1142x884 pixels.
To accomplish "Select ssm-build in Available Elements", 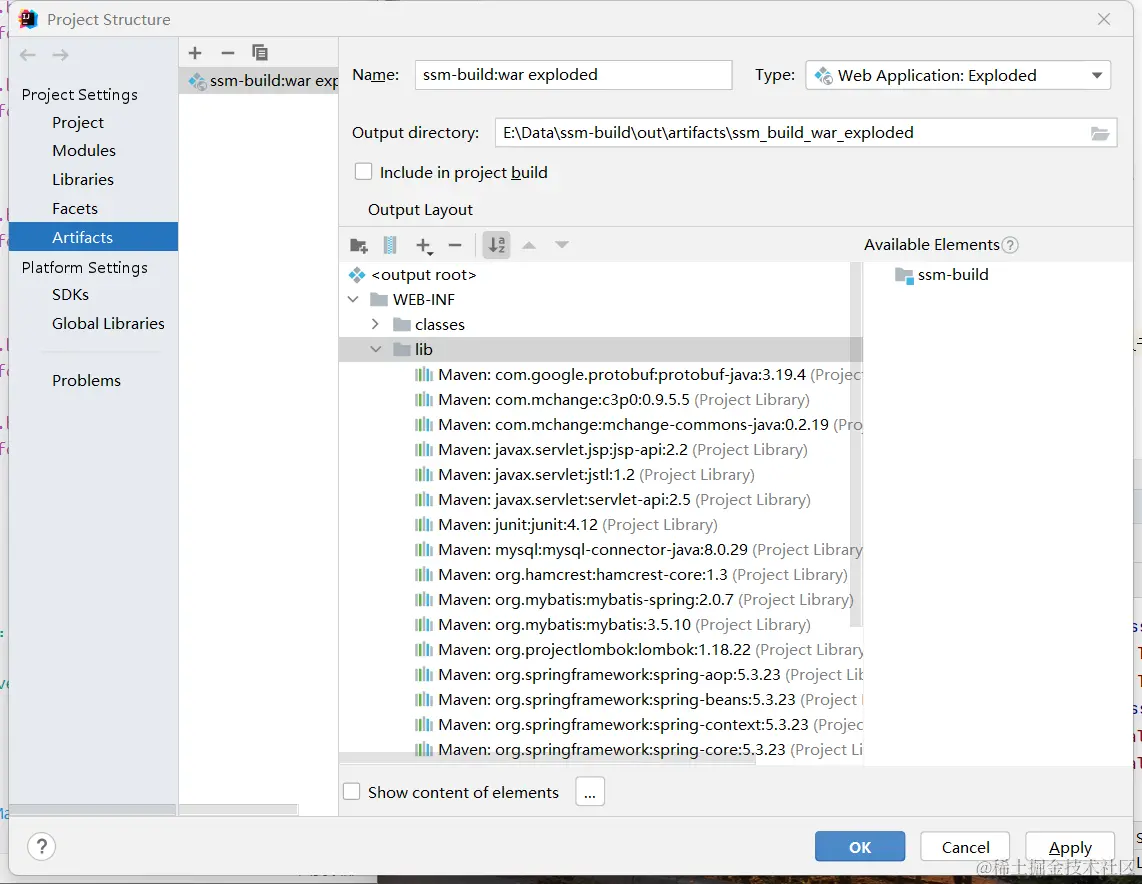I will [953, 275].
